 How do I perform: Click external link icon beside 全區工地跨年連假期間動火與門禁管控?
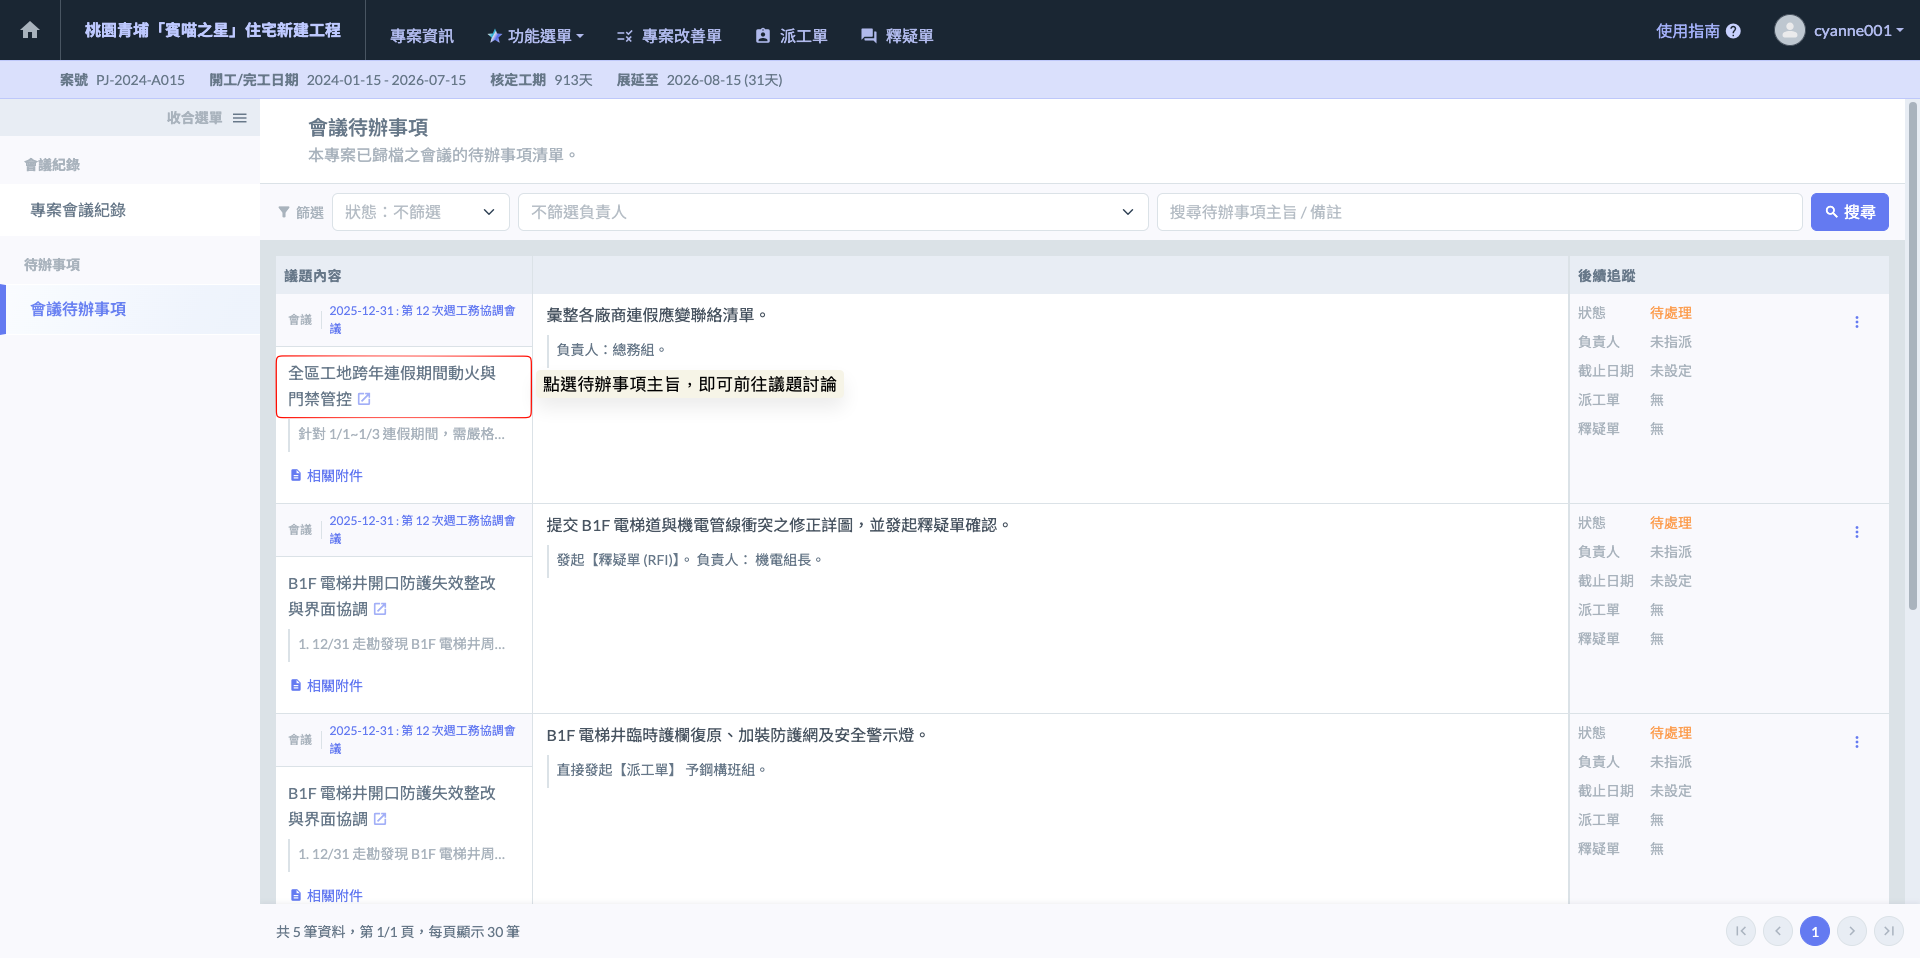point(364,399)
